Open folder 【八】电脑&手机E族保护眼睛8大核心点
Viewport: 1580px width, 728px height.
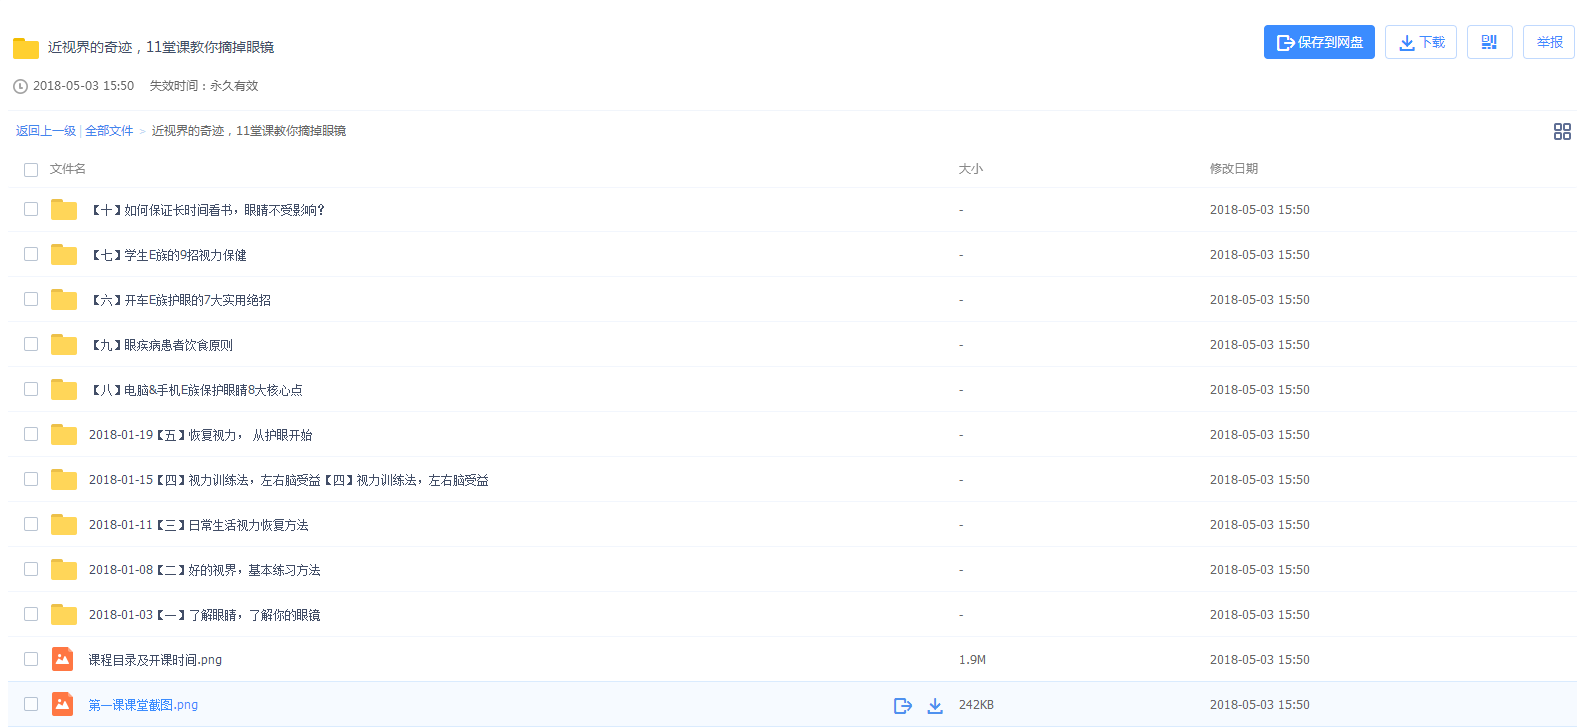[196, 390]
